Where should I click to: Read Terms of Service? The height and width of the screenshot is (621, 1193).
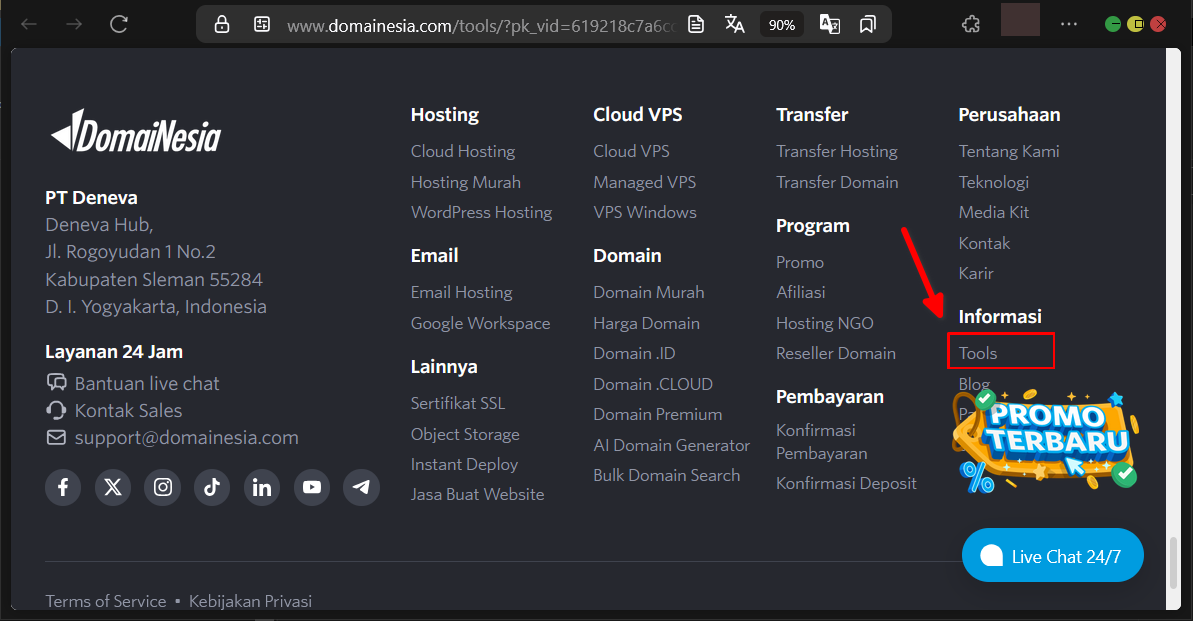106,601
